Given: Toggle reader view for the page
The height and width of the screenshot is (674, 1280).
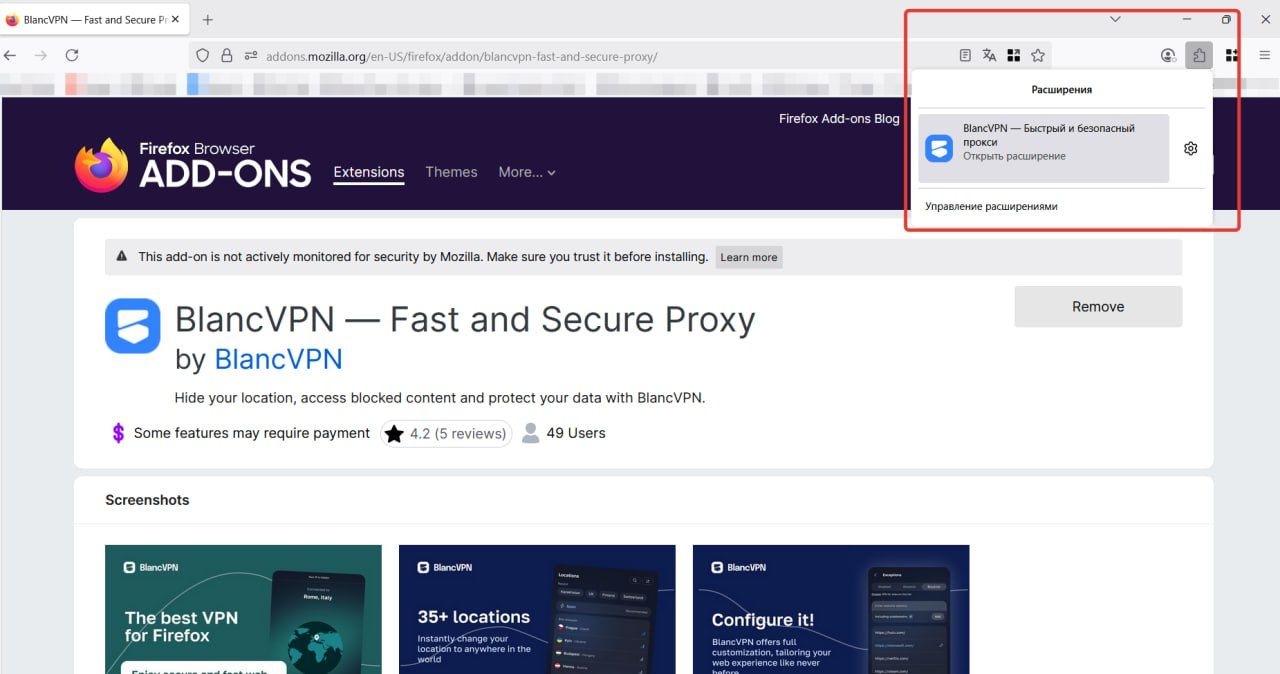Looking at the screenshot, I should [x=964, y=55].
